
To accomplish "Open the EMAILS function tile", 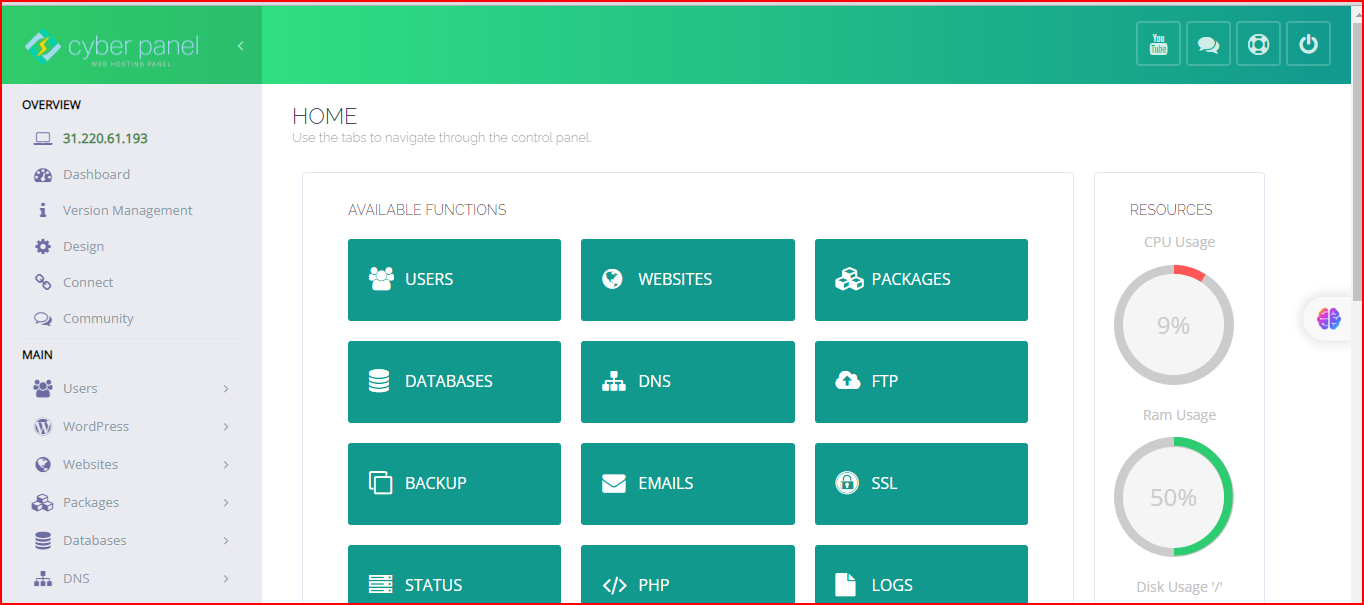I will point(687,483).
